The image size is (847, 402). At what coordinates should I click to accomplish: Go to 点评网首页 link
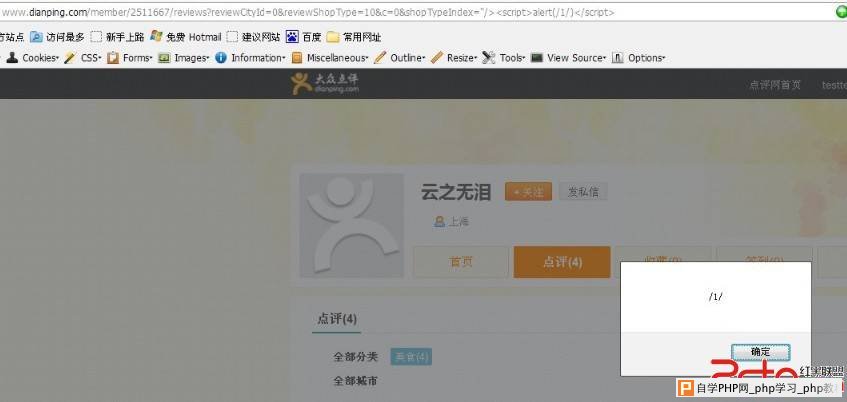775,85
